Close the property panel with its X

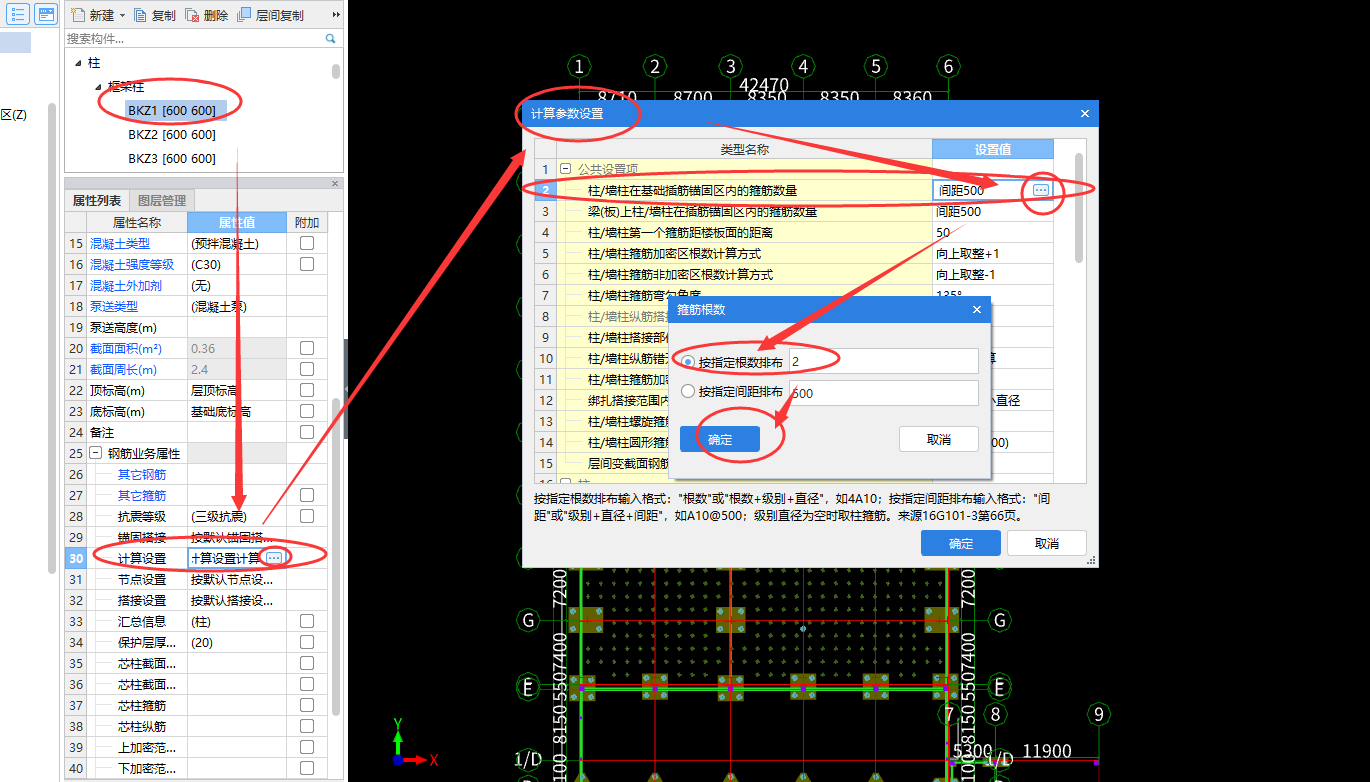click(x=336, y=183)
